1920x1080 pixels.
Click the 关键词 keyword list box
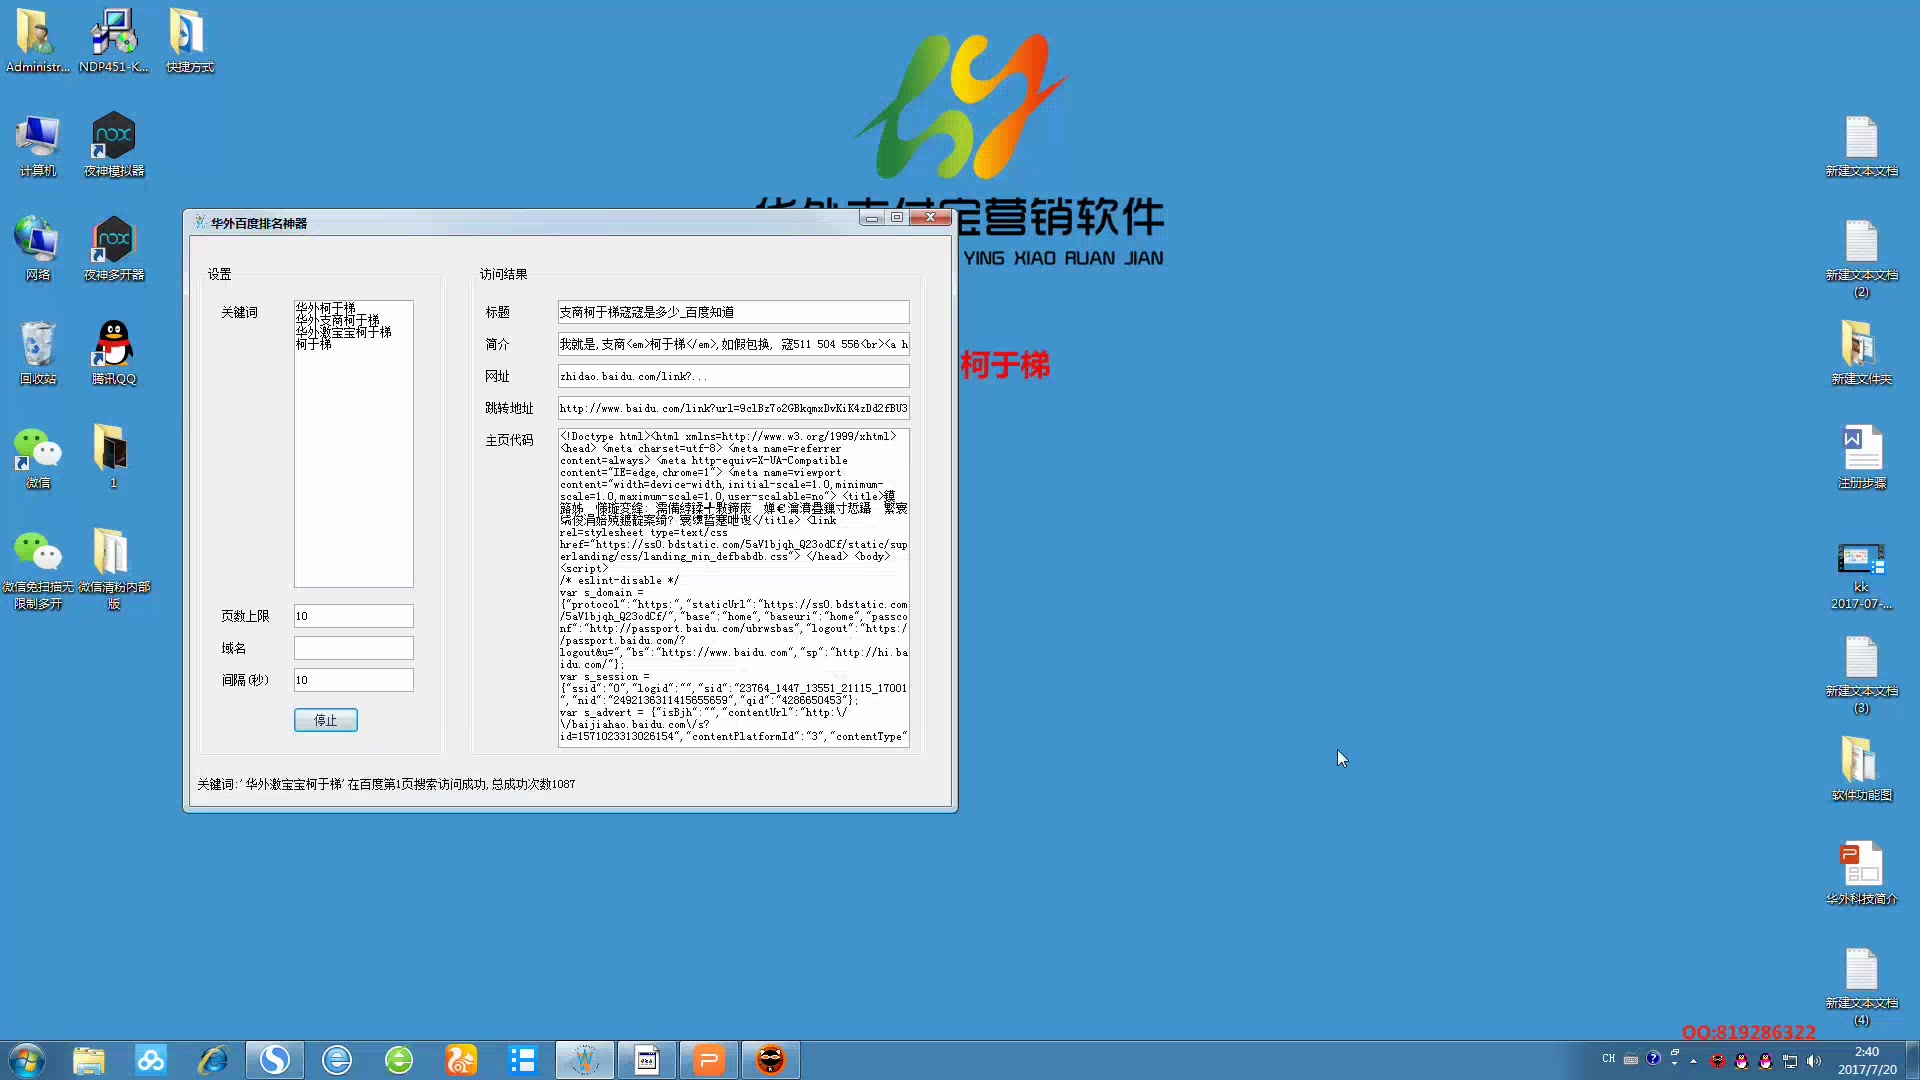(x=353, y=444)
